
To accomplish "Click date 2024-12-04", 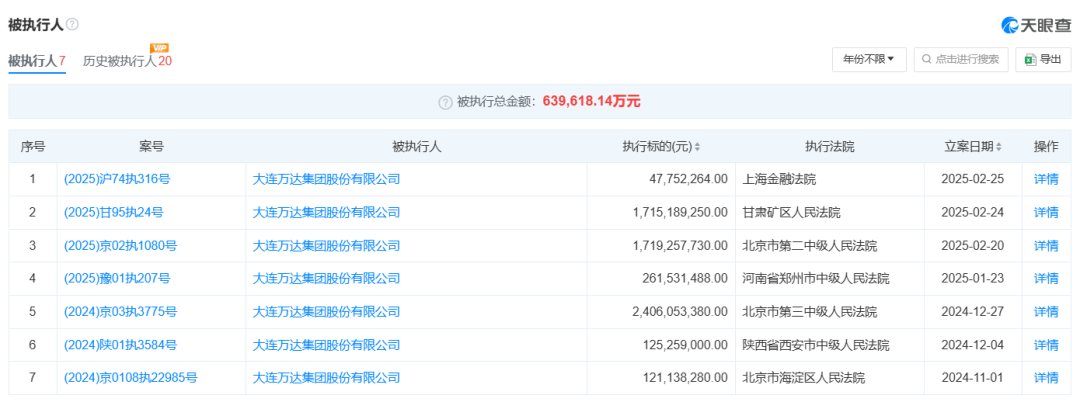I will coord(973,344).
